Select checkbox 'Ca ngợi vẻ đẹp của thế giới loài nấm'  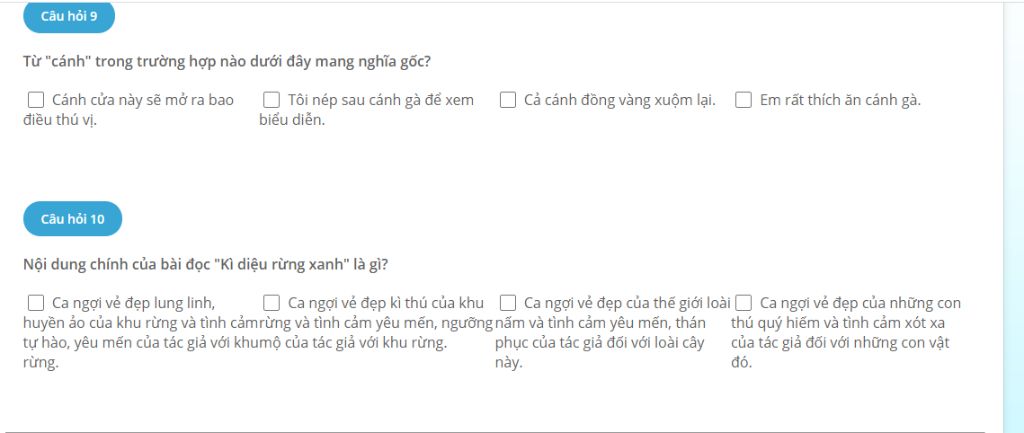(508, 302)
